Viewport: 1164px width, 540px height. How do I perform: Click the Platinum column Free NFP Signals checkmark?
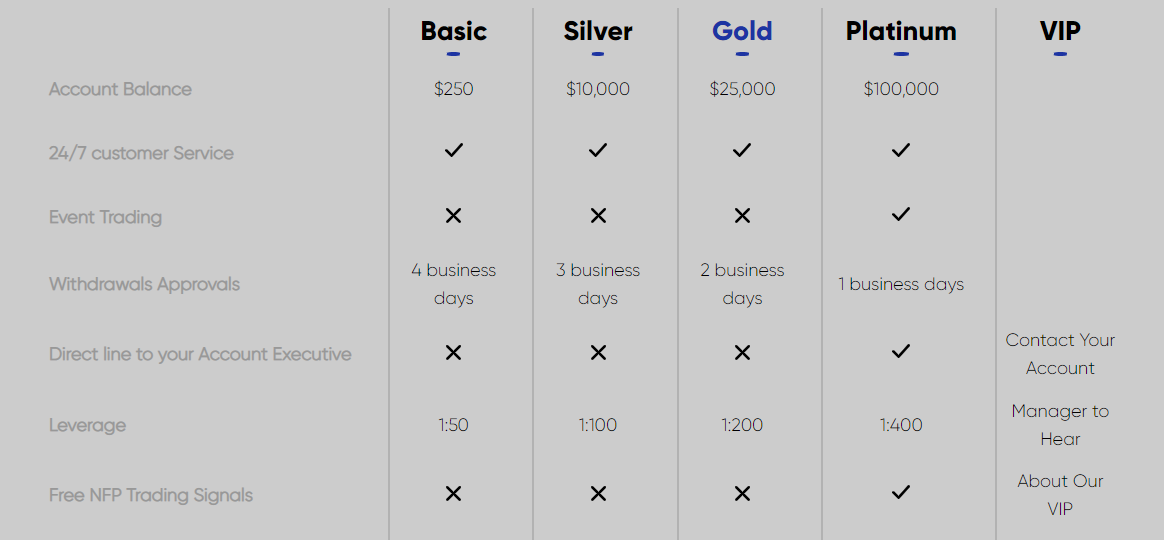(901, 492)
